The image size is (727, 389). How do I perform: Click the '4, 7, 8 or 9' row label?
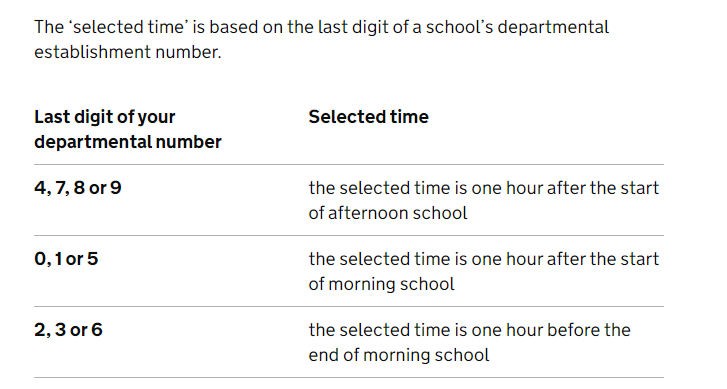[78, 188]
